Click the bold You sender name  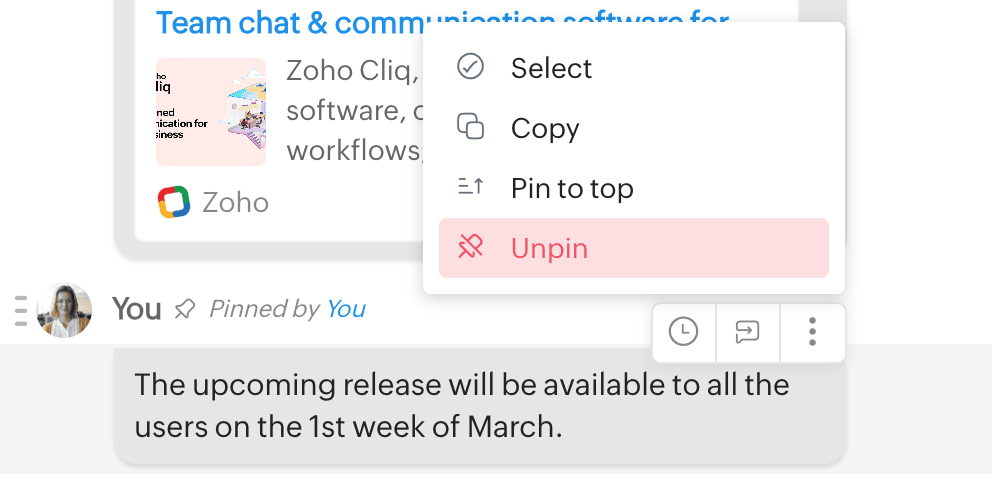pyautogui.click(x=137, y=310)
